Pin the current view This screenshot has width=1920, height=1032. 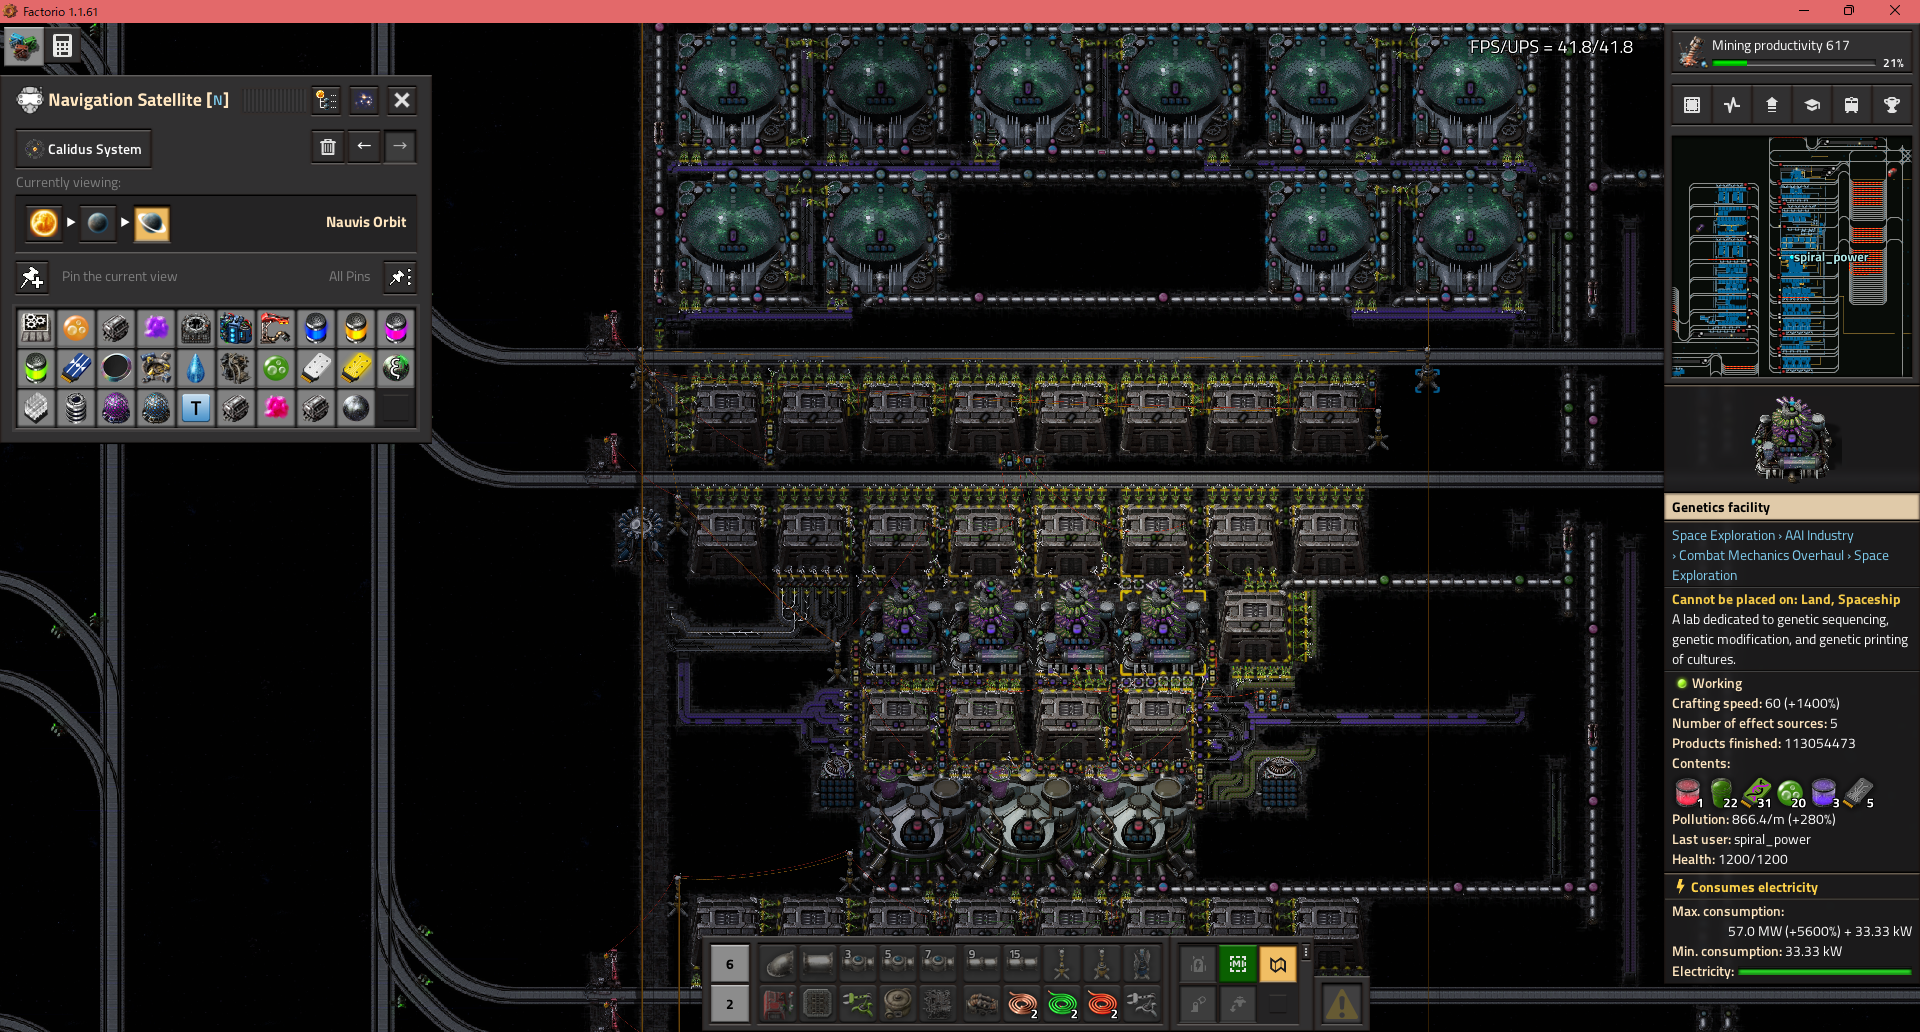32,277
